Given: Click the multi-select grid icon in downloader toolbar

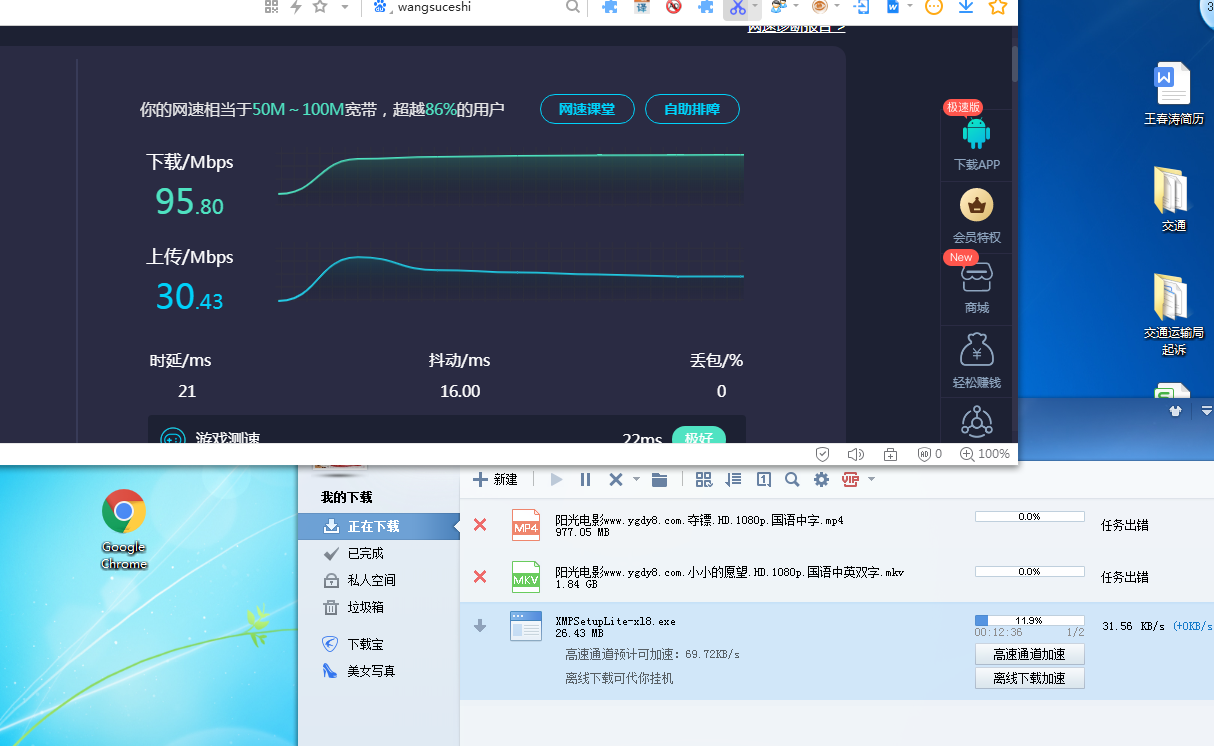Looking at the screenshot, I should [704, 480].
